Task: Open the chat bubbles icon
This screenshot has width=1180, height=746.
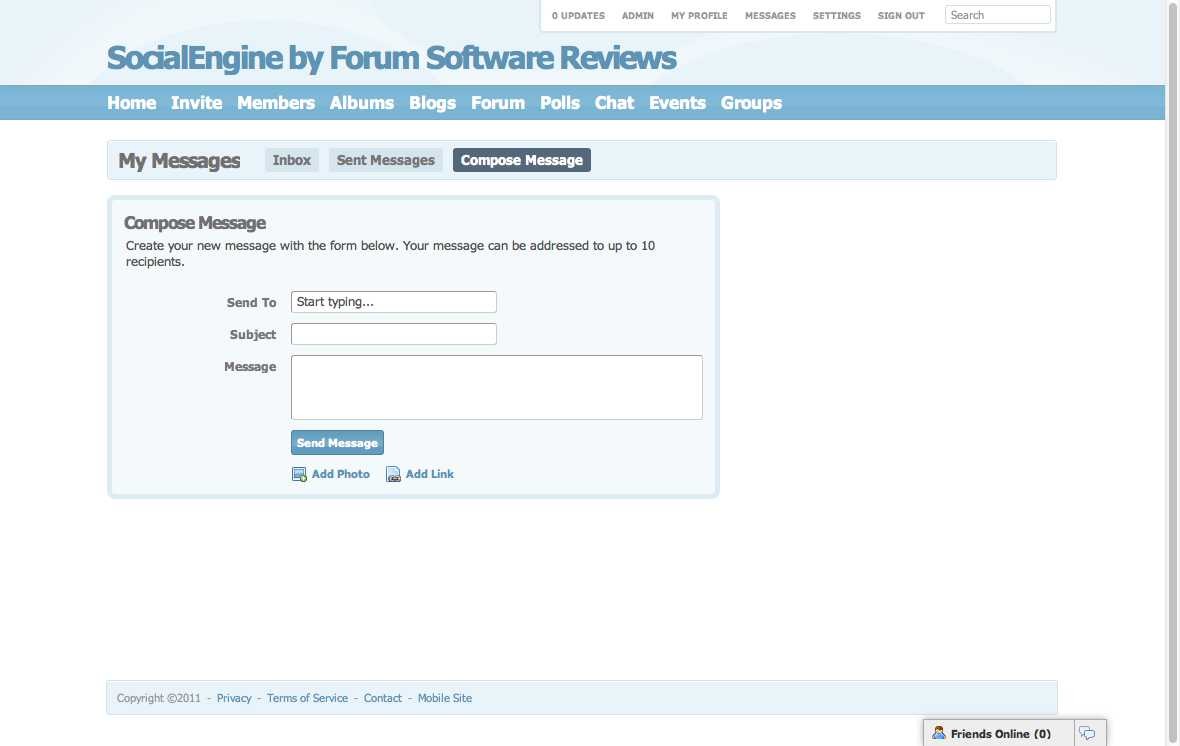Action: 1087,733
